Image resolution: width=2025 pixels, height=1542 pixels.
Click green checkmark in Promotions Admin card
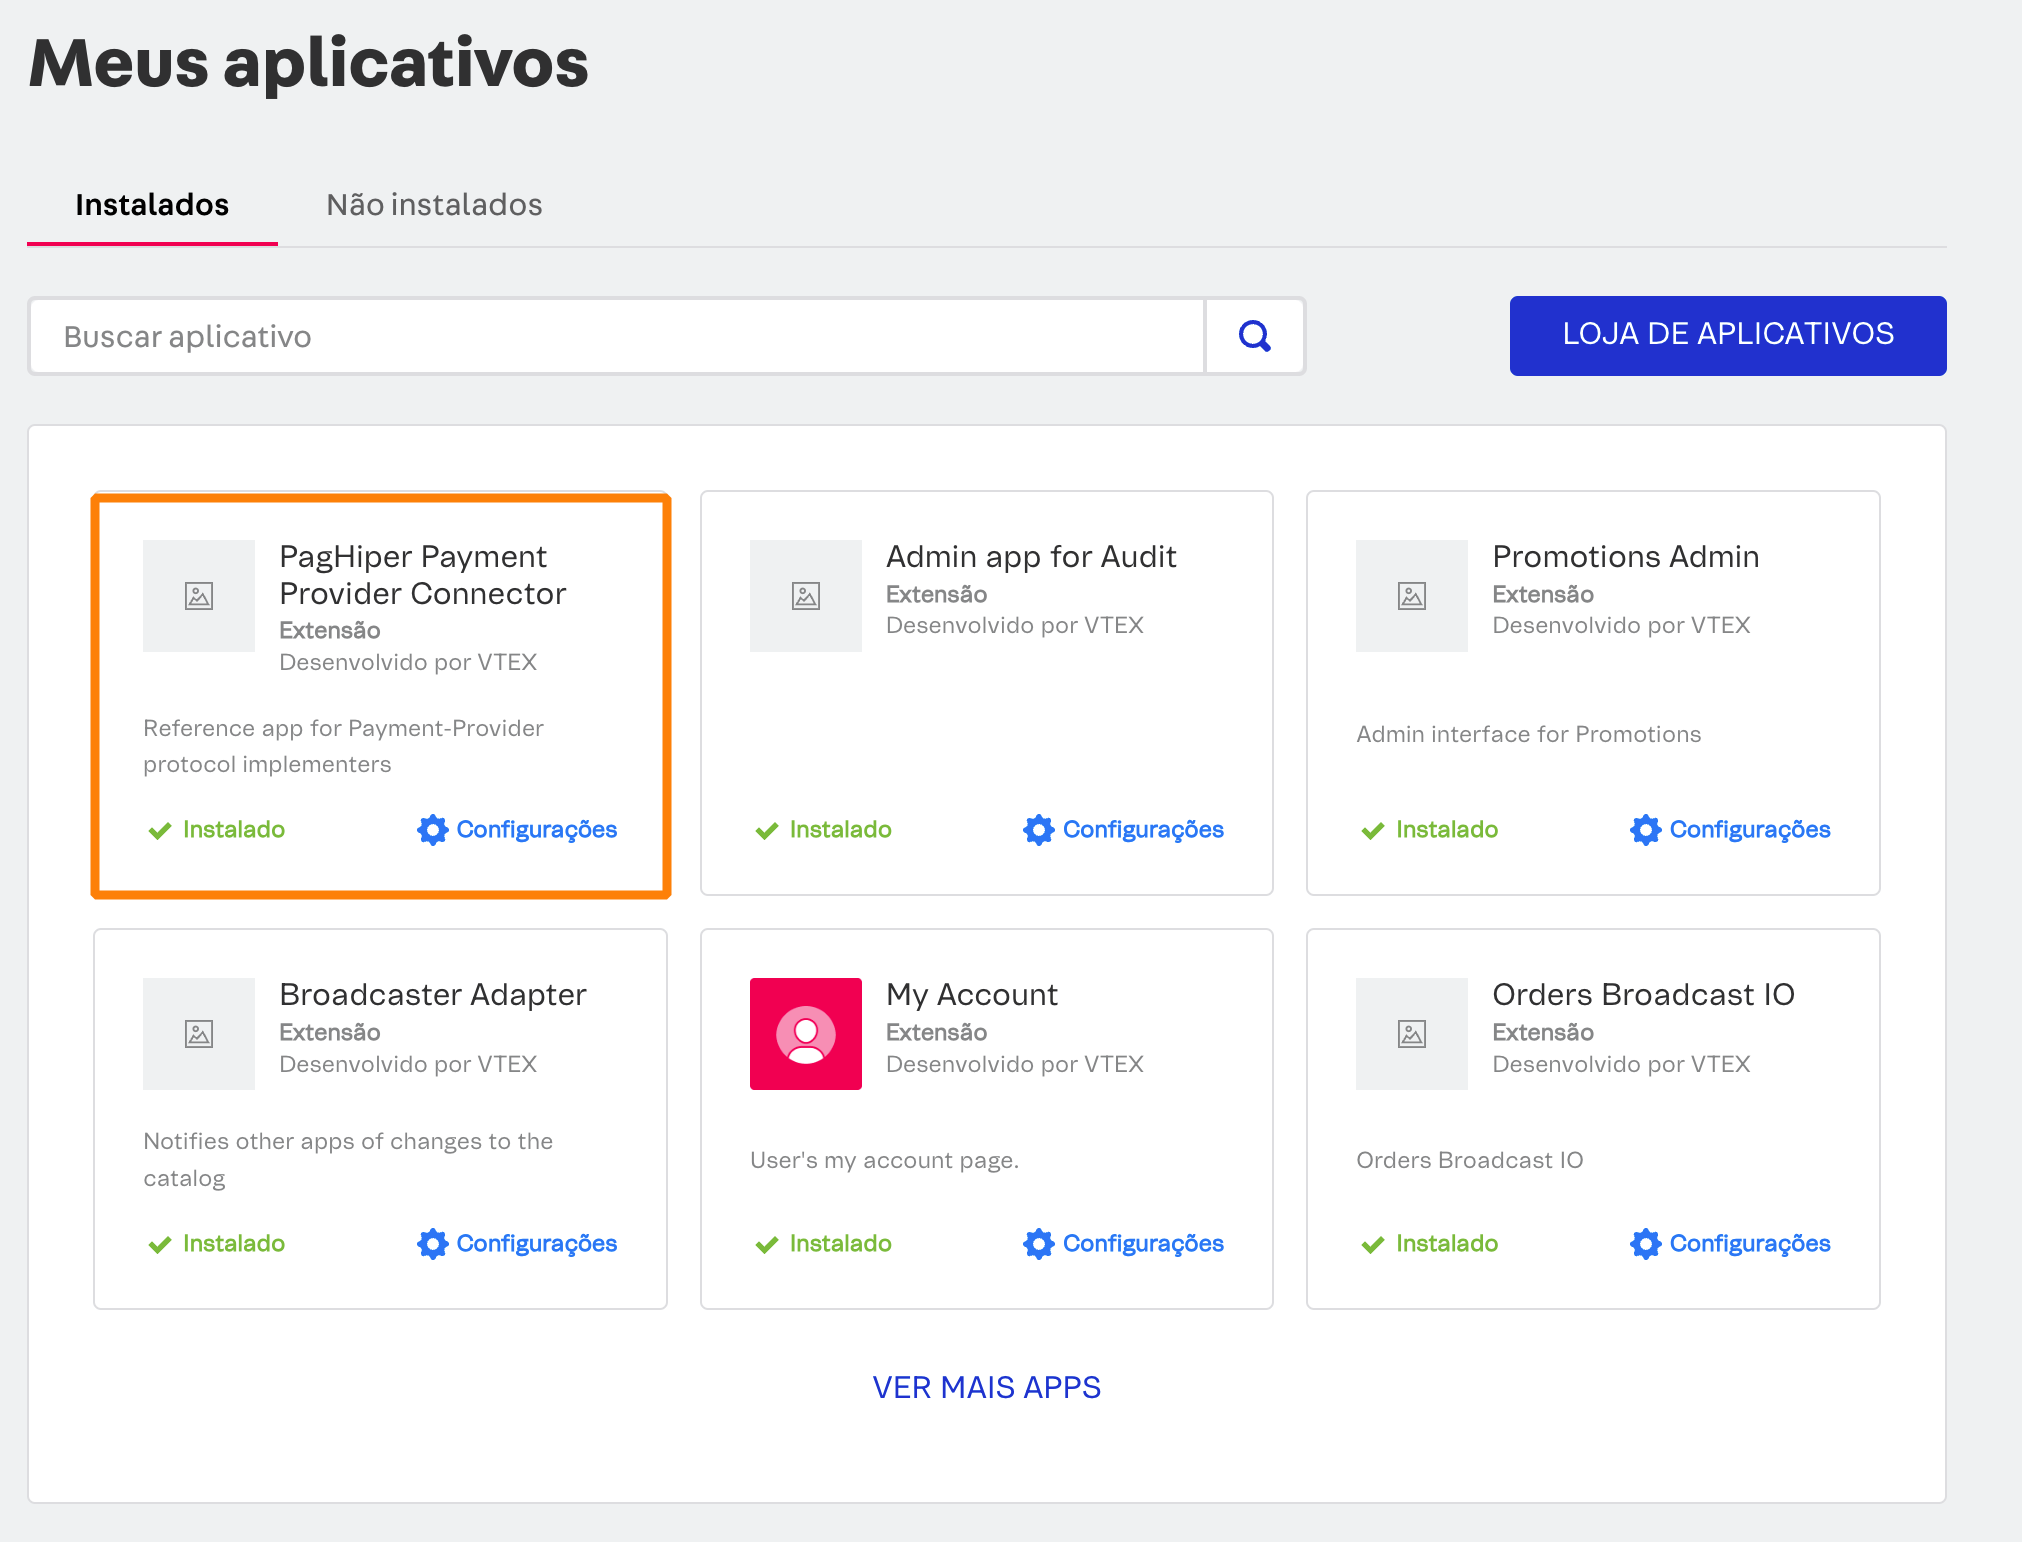click(1373, 831)
